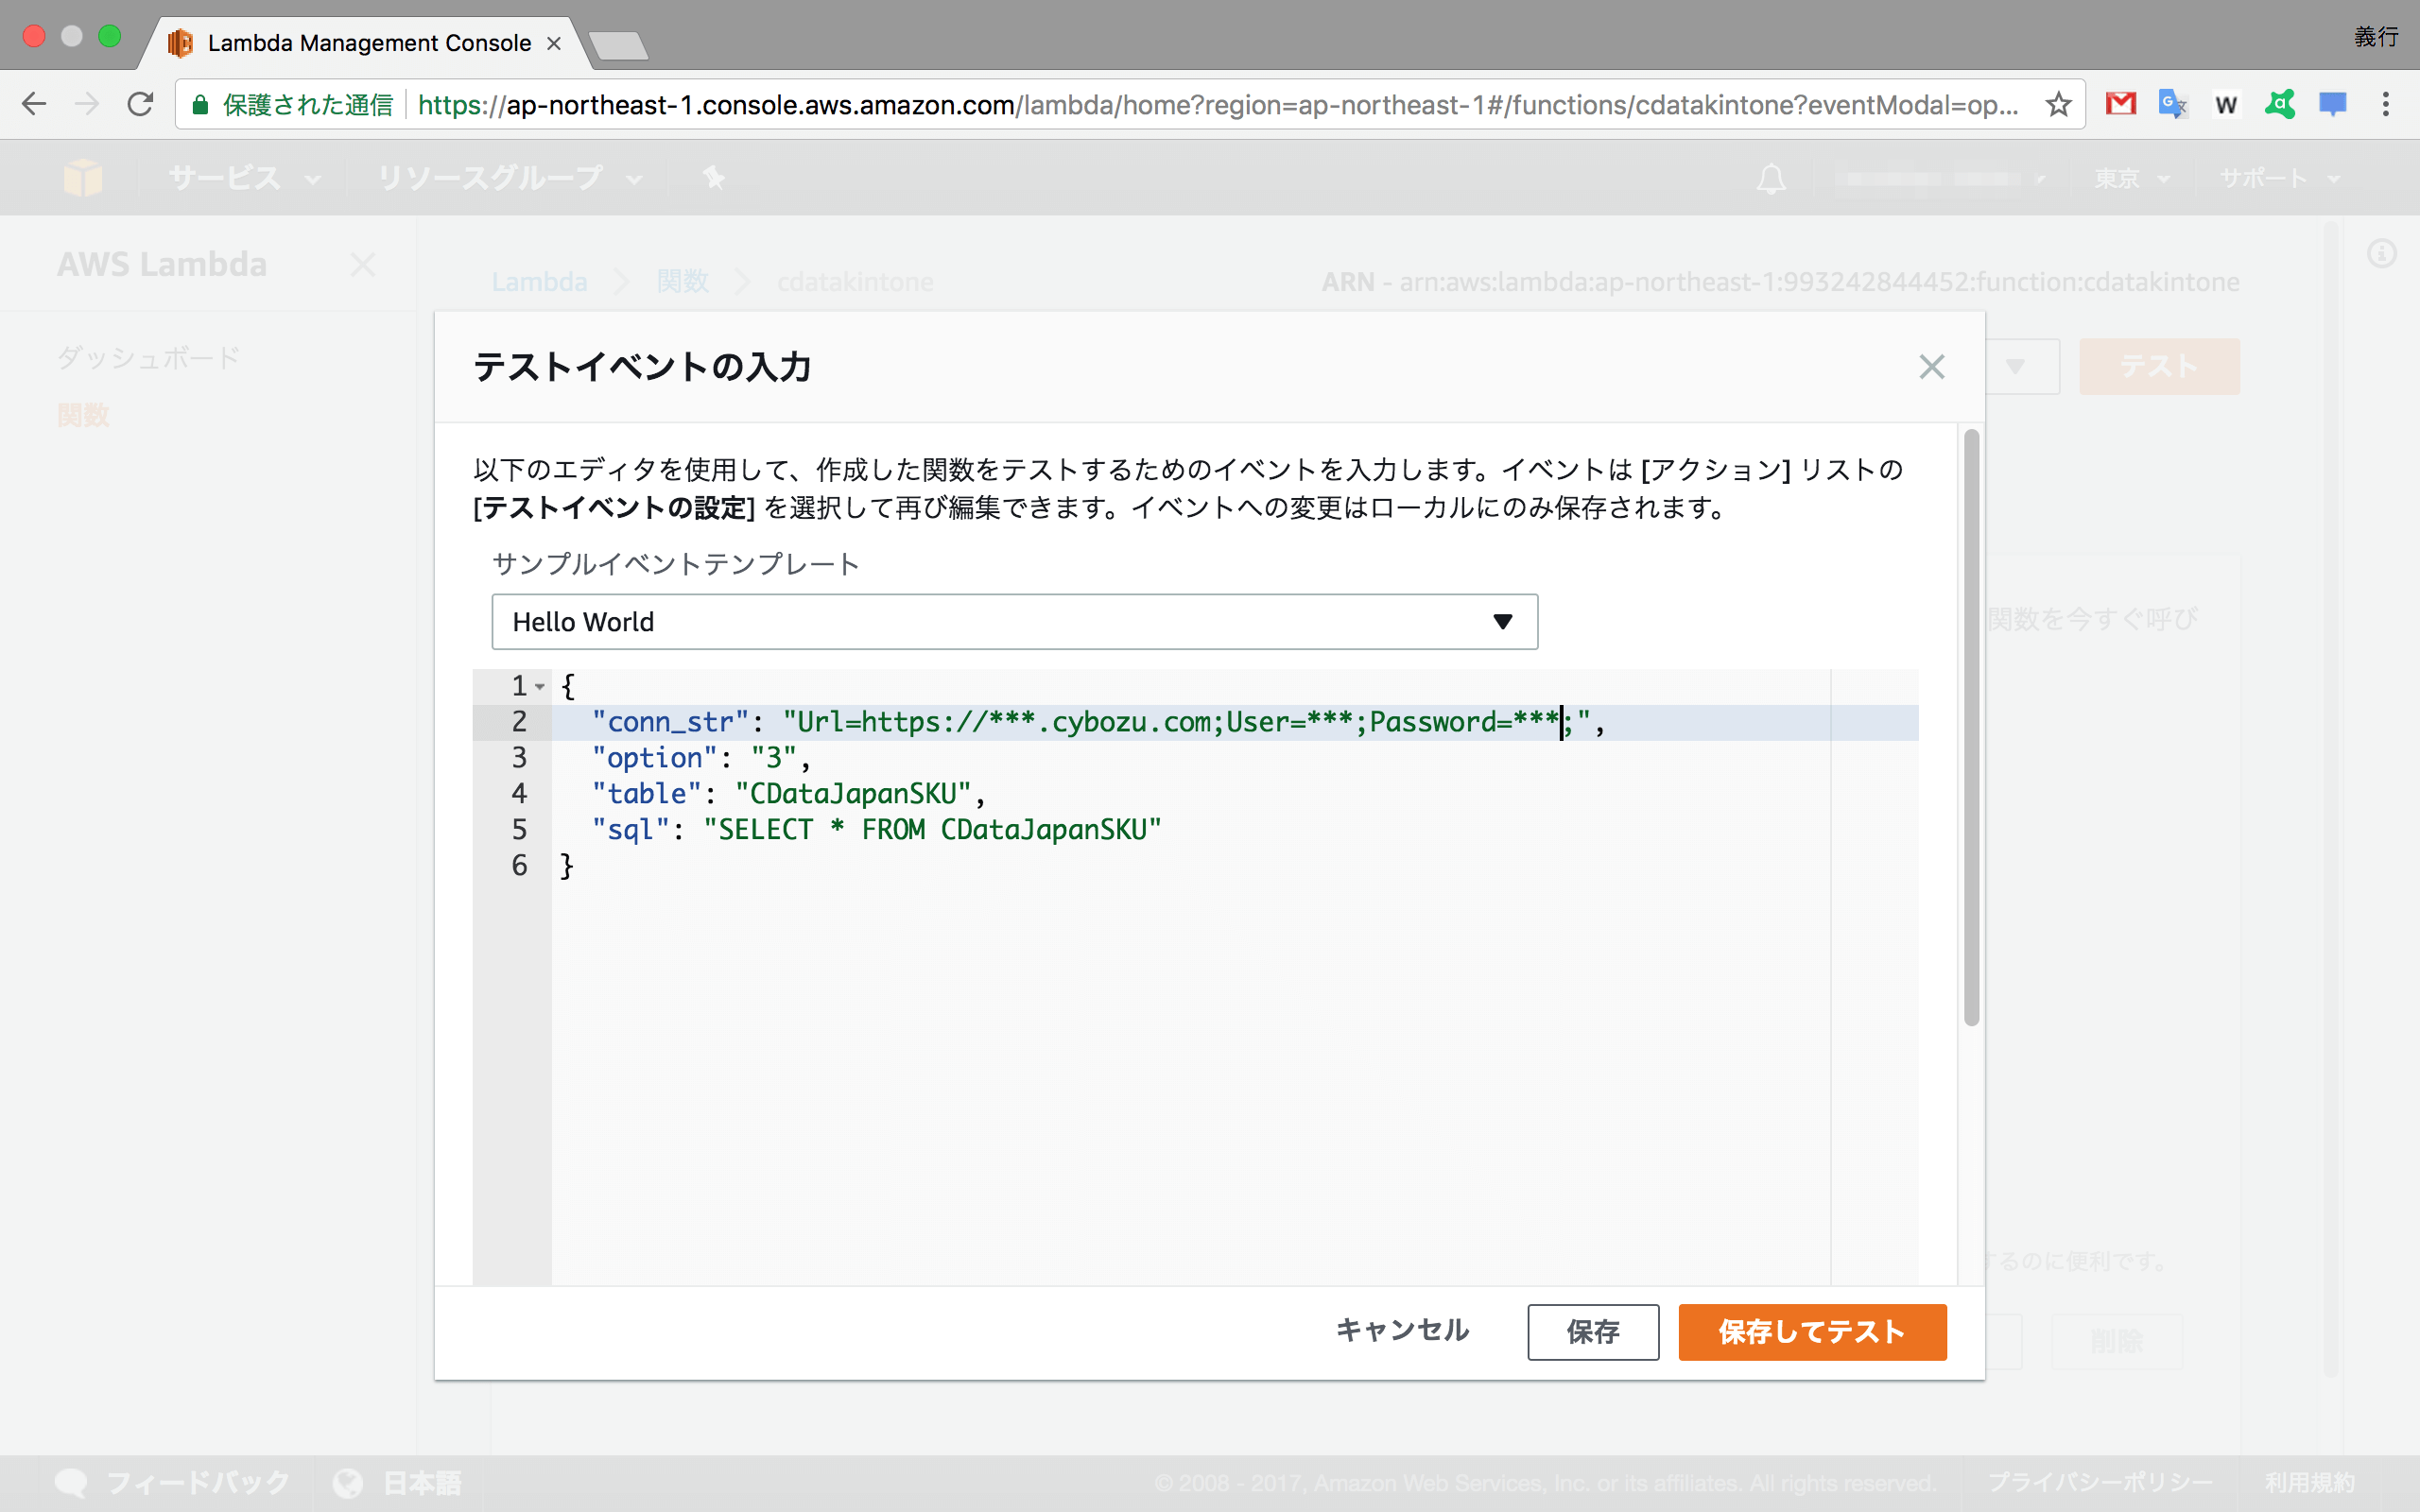Collapse the JSON fold arrow on line 1

pyautogui.click(x=540, y=686)
